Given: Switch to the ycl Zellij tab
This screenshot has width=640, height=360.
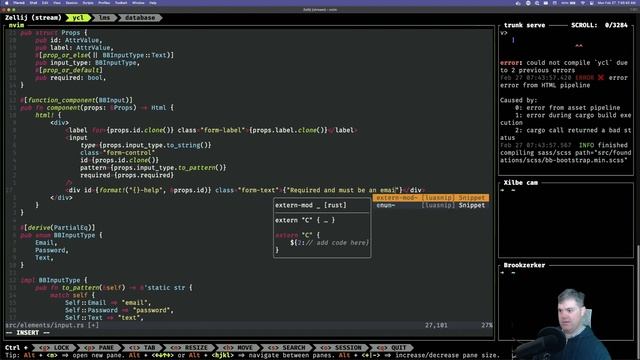Looking at the screenshot, I should [x=78, y=18].
